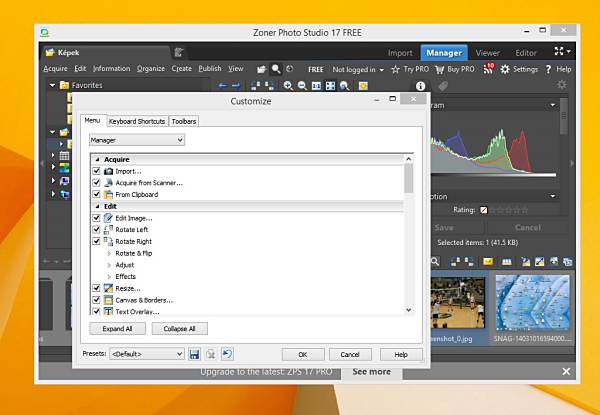The image size is (600, 415).
Task: Switch to Keyboard Shortcuts tab
Action: 137,121
